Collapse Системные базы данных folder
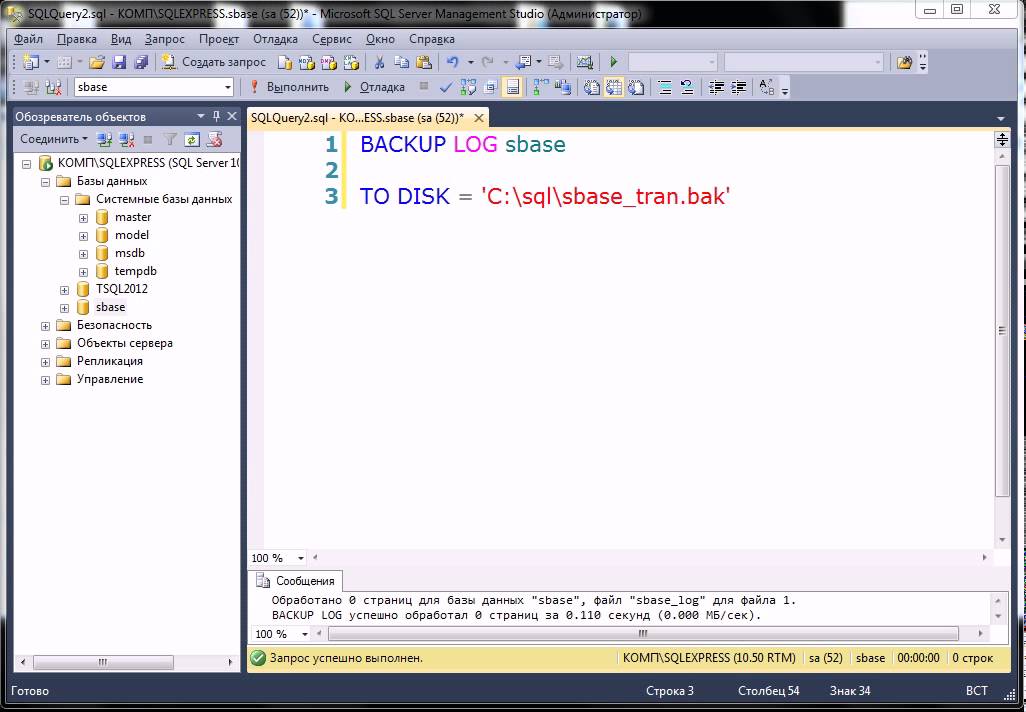1026x712 pixels. [x=64, y=200]
